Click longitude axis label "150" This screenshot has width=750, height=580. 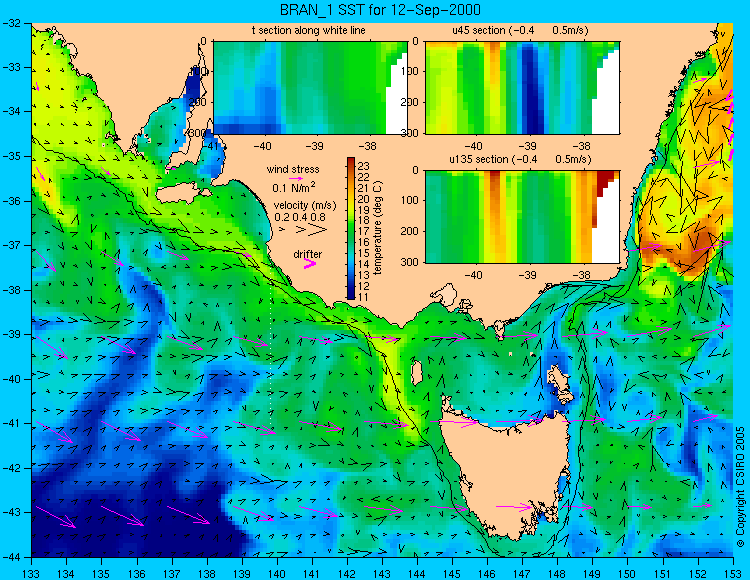click(x=628, y=573)
